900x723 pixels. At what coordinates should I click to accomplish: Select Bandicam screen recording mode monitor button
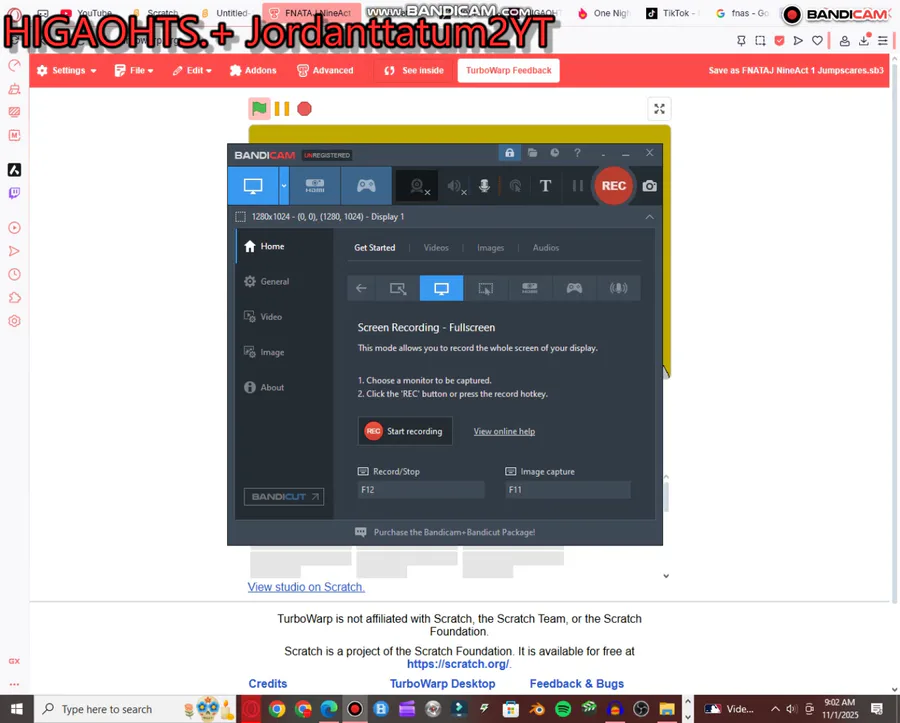tap(253, 186)
